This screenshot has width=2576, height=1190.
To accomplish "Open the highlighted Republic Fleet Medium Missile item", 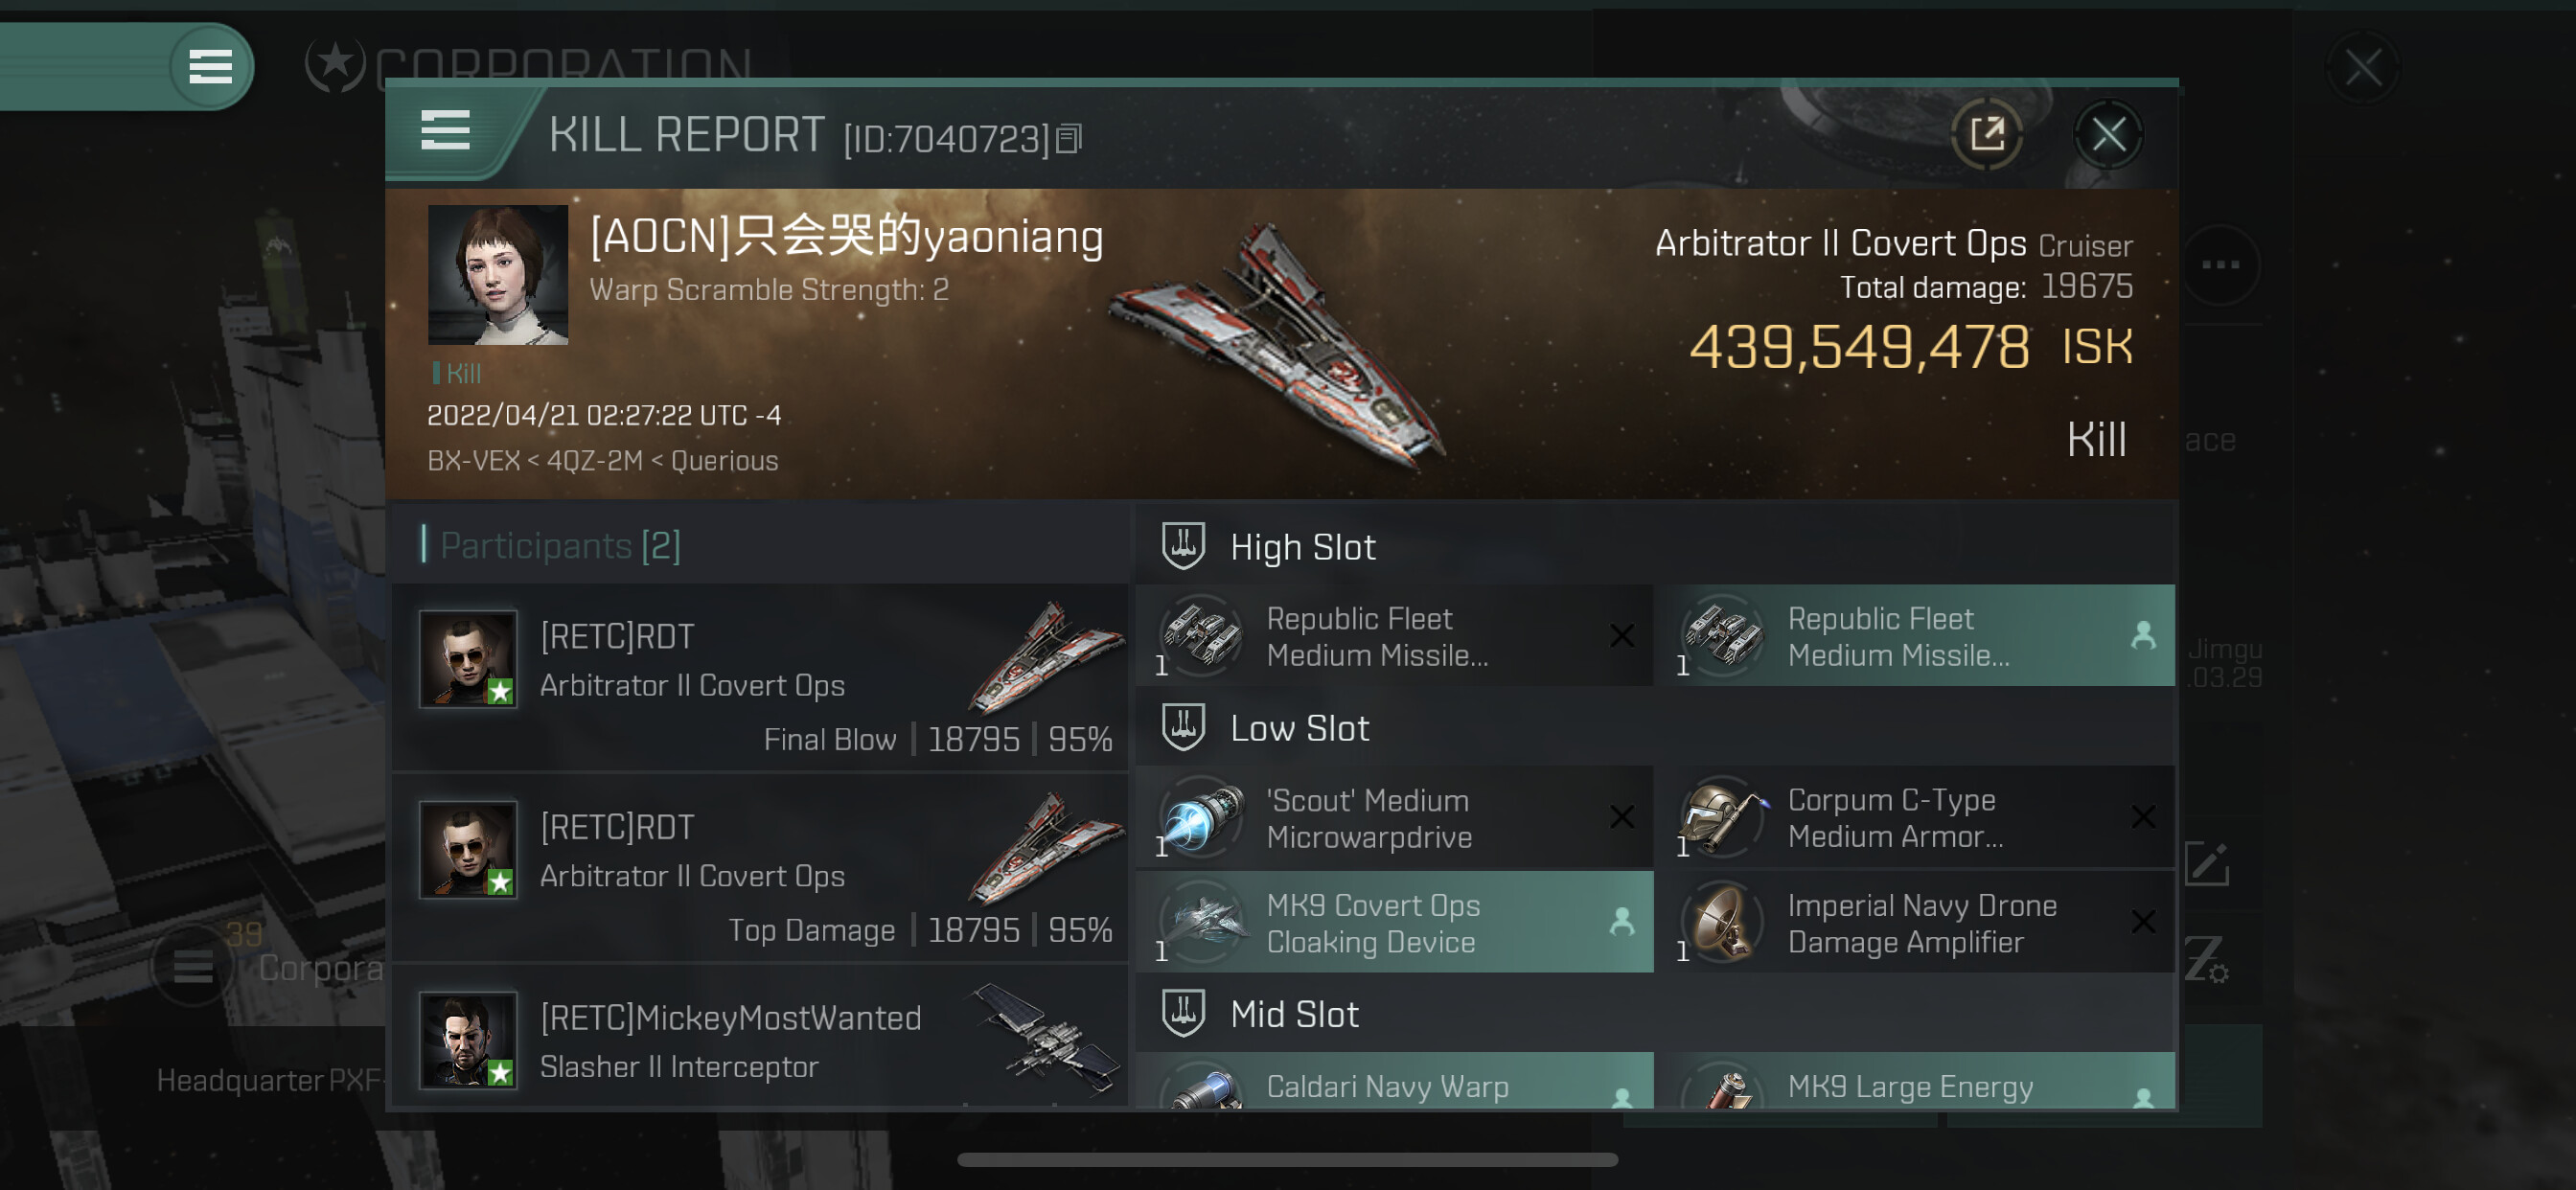I will 1916,636.
